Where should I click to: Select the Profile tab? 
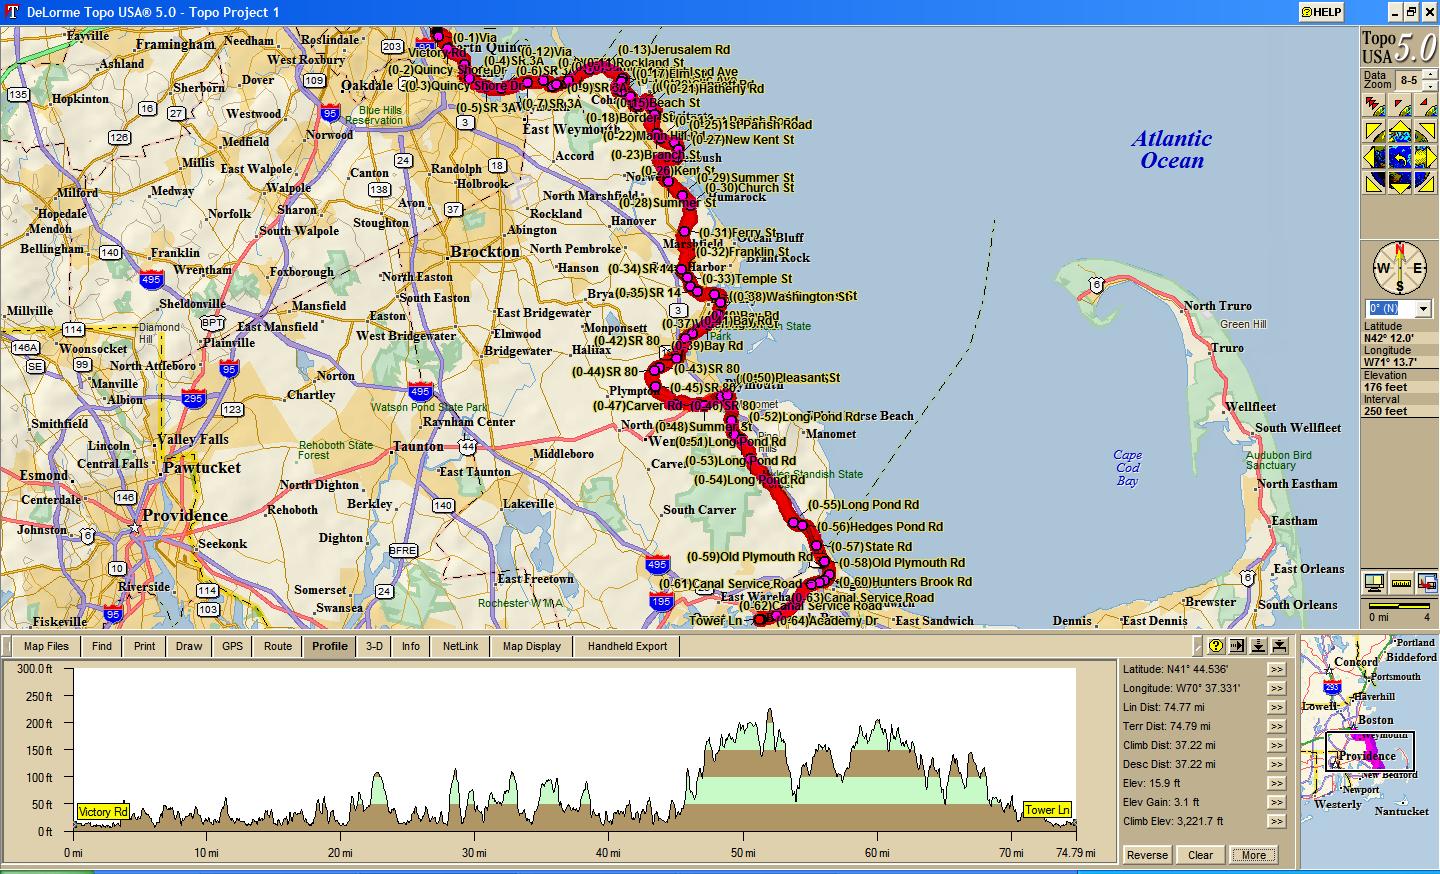coord(330,646)
